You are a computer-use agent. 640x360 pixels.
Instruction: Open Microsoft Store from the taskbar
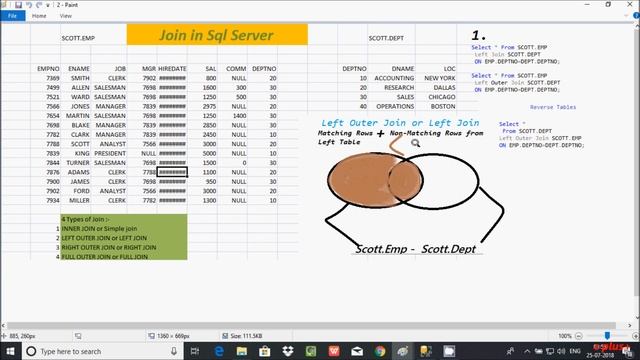tap(264, 351)
